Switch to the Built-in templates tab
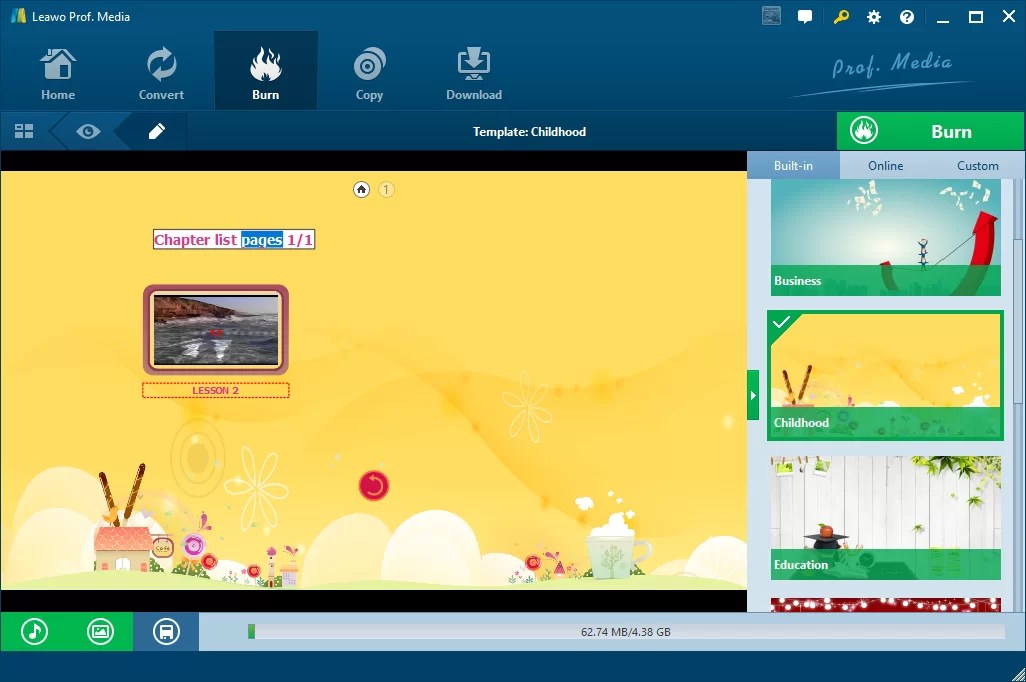Image resolution: width=1026 pixels, height=682 pixels. point(793,166)
